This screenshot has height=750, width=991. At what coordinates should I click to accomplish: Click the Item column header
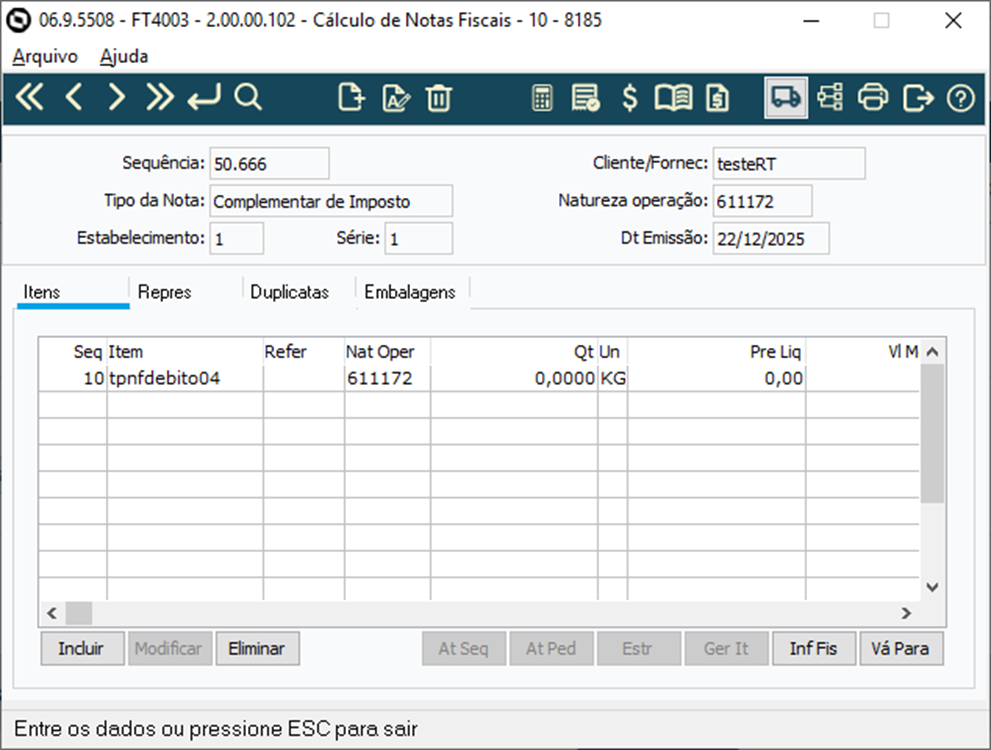[185, 351]
